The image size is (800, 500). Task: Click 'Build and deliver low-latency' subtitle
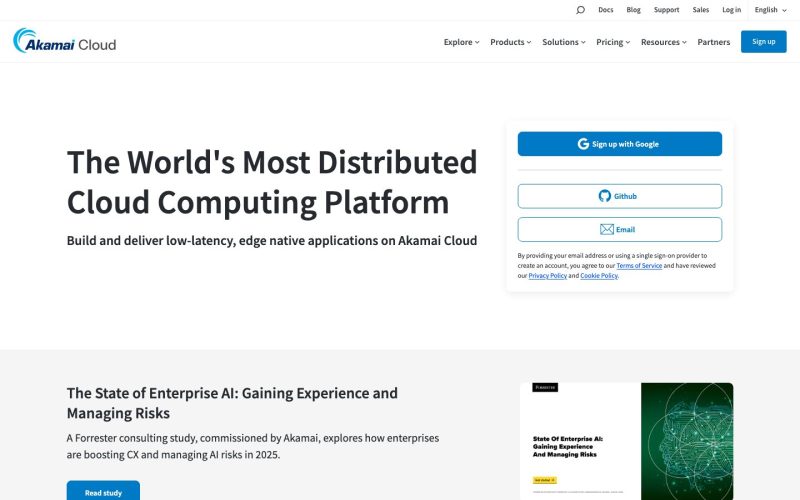tap(272, 240)
